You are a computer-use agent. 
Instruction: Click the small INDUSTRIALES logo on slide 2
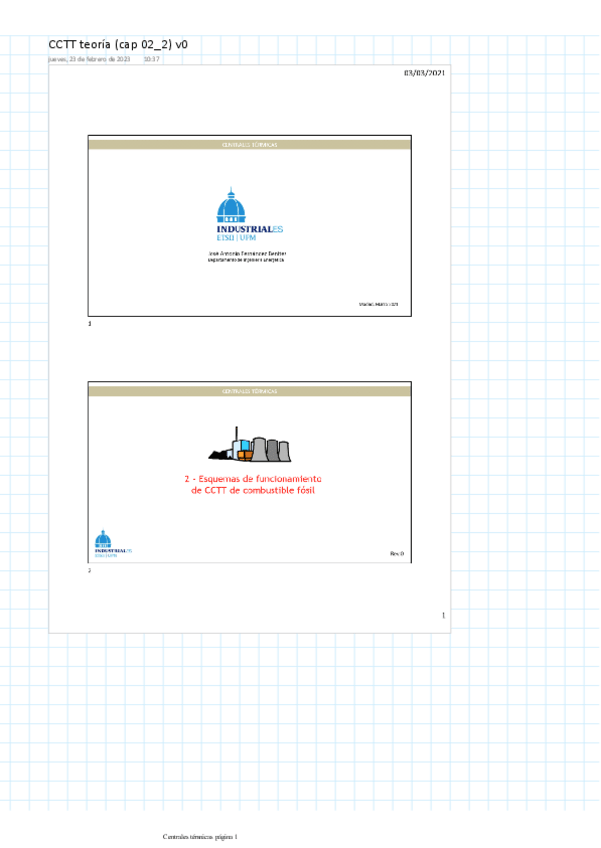click(113, 544)
